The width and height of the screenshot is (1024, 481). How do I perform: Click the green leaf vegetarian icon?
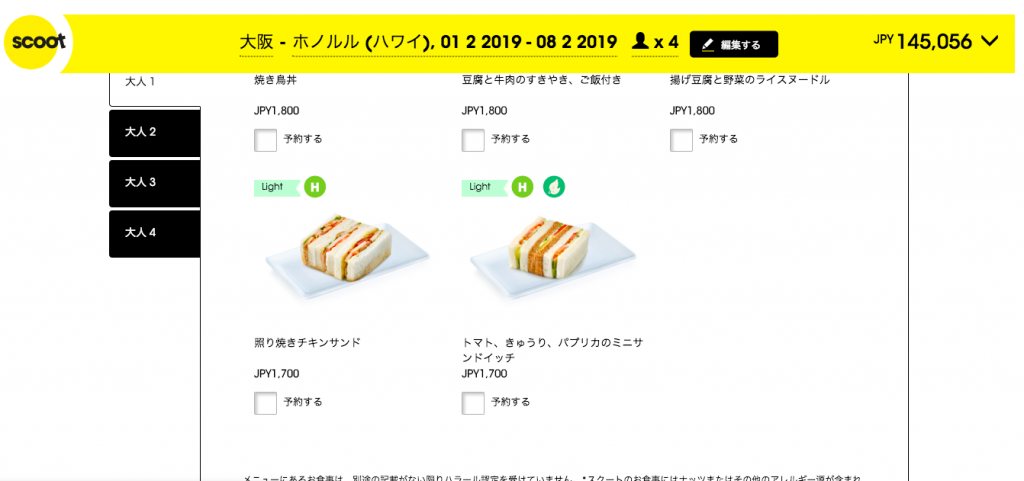tap(554, 187)
